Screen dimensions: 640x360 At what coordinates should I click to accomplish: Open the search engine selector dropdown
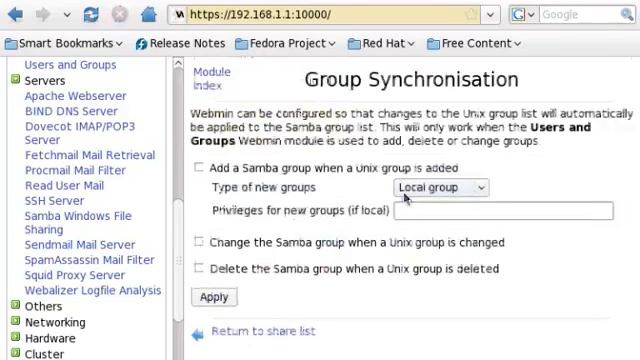pos(524,15)
